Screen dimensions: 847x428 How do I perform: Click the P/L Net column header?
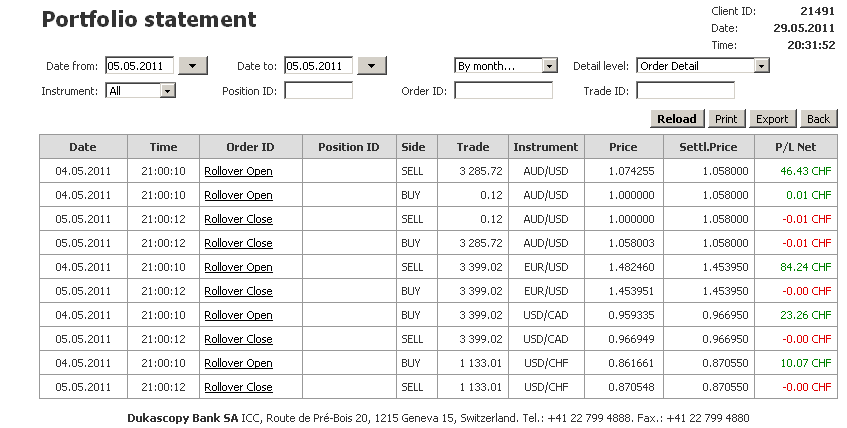coord(795,147)
